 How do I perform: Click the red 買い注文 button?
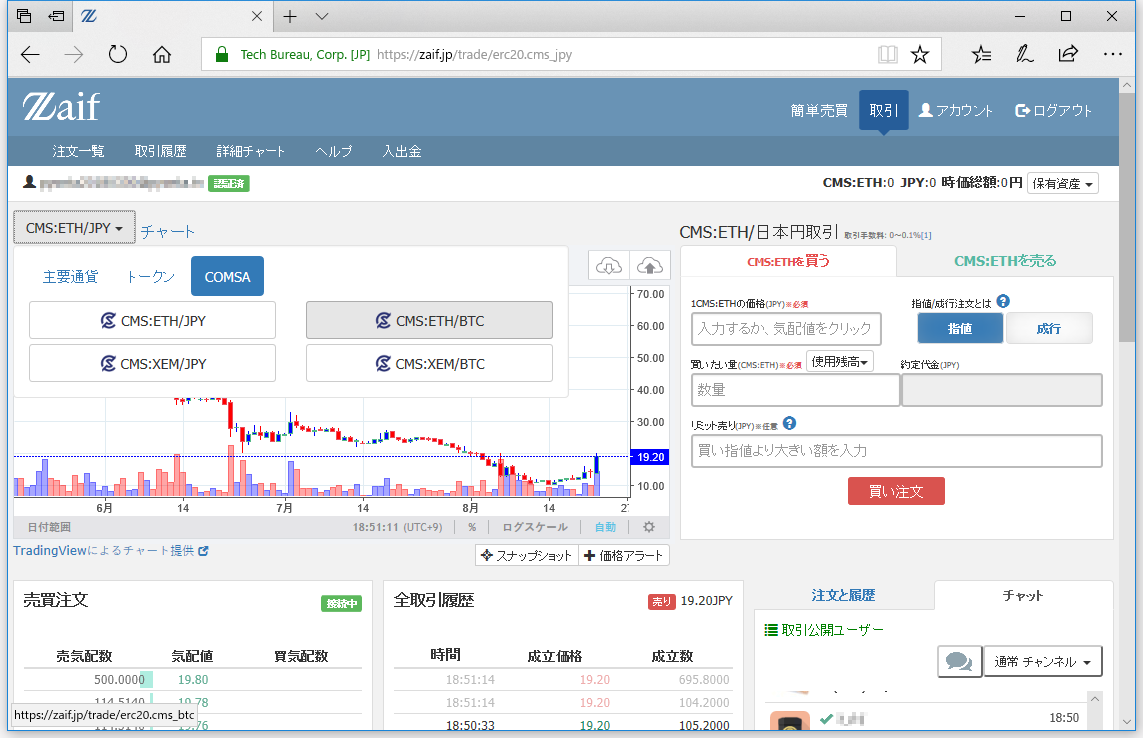point(896,491)
